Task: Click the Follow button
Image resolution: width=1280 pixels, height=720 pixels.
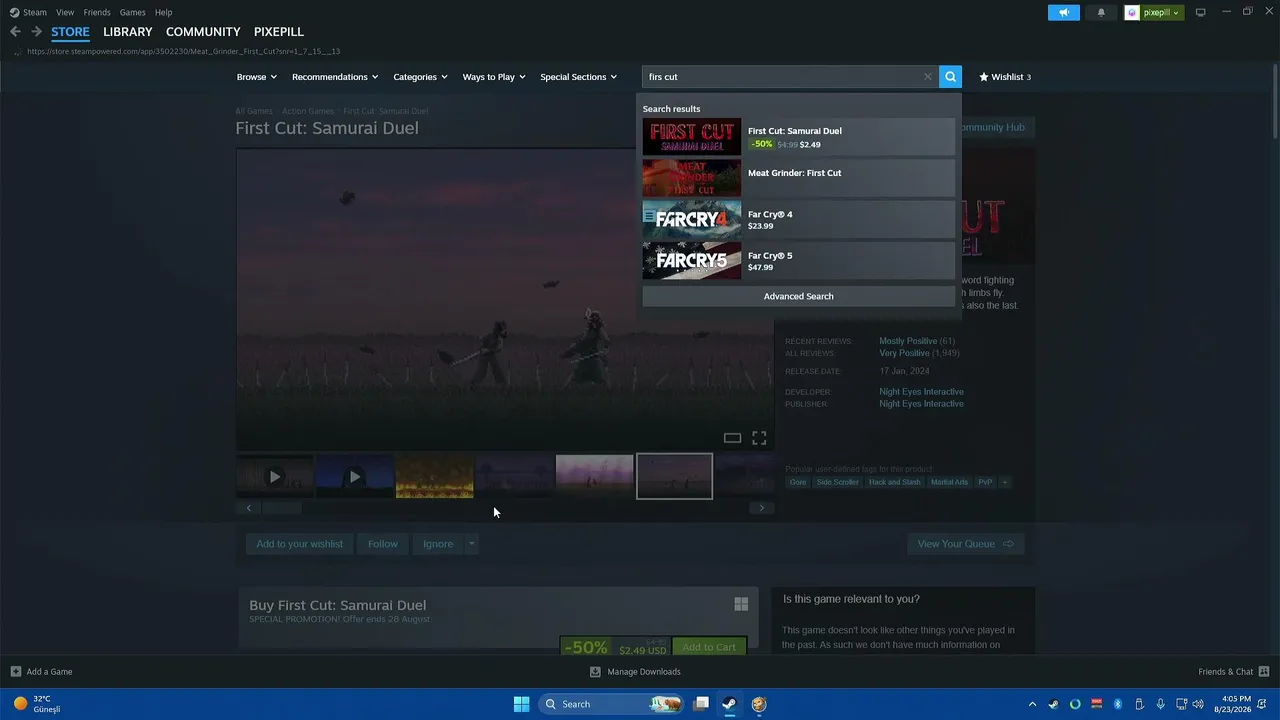Action: coord(382,544)
